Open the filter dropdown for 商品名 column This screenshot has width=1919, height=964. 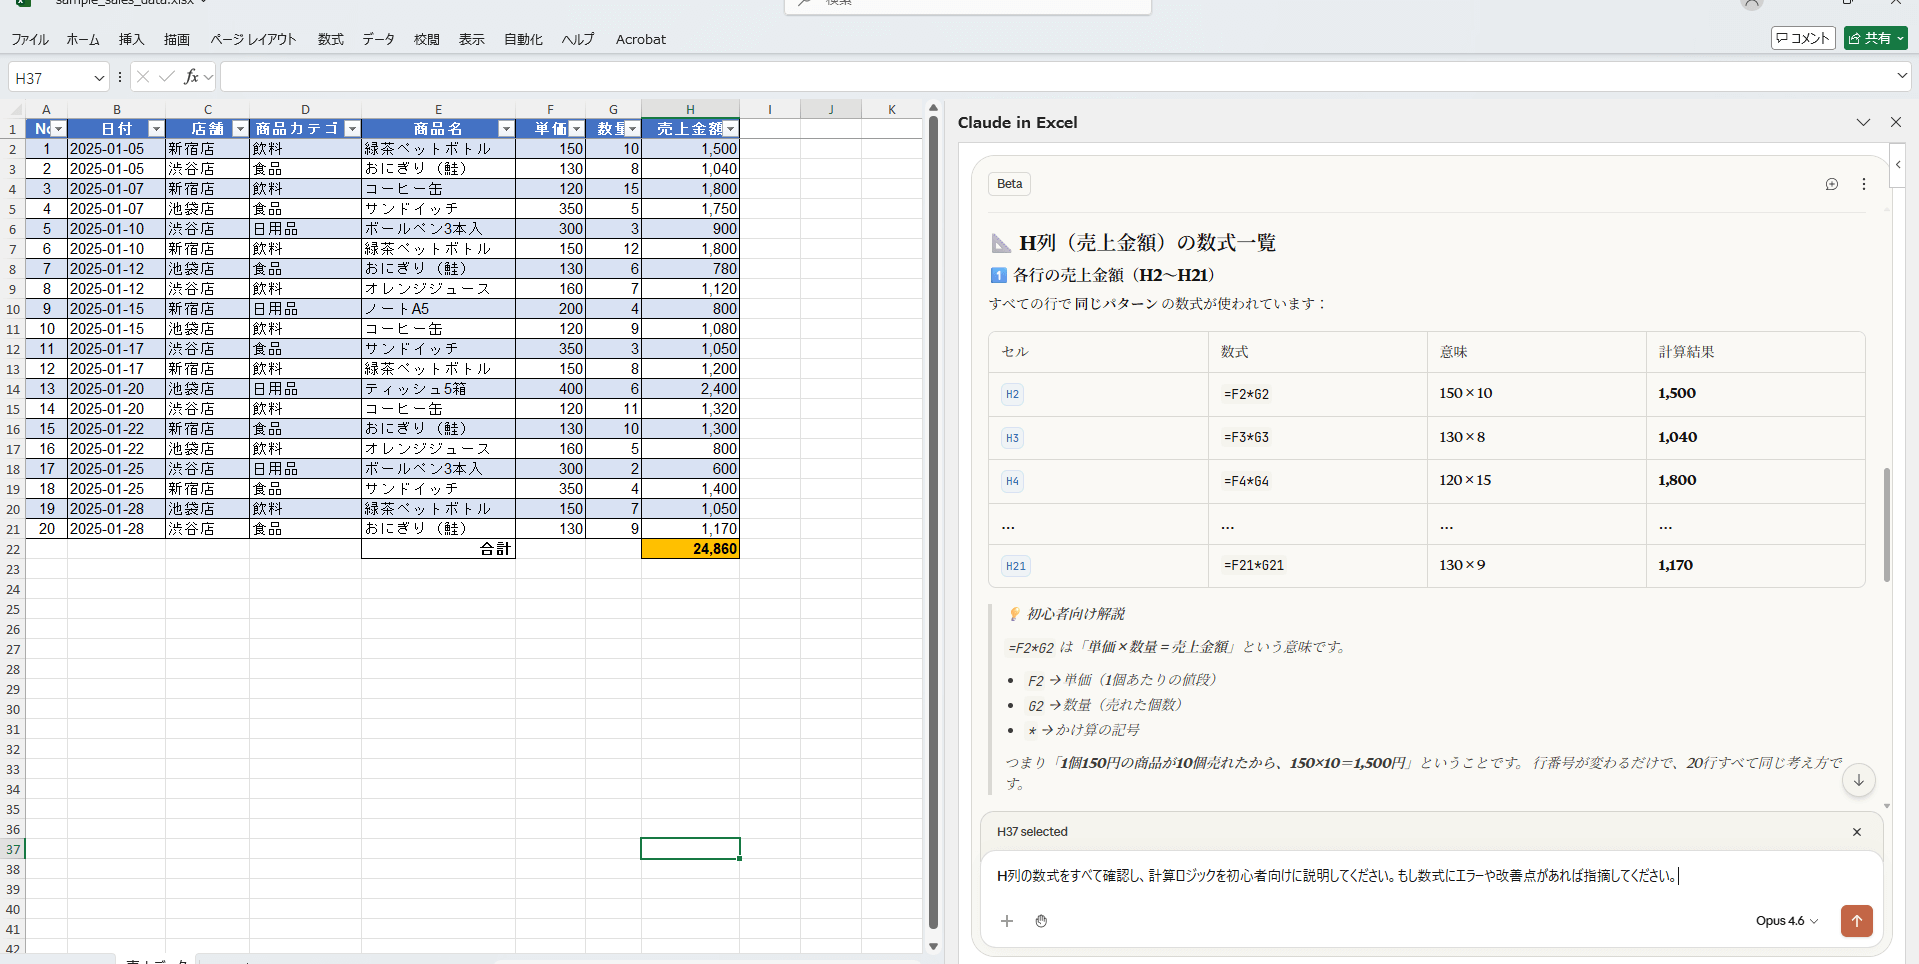click(506, 129)
